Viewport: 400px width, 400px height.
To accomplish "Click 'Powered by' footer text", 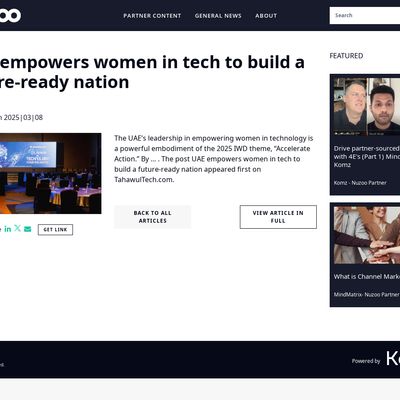I will 366,361.
